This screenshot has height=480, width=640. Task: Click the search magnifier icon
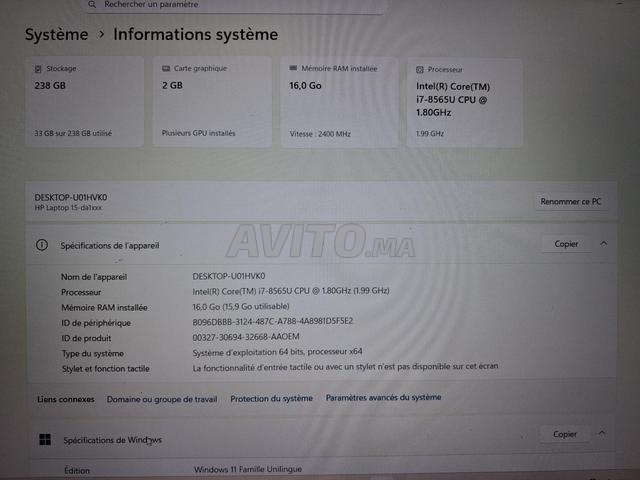point(92,4)
